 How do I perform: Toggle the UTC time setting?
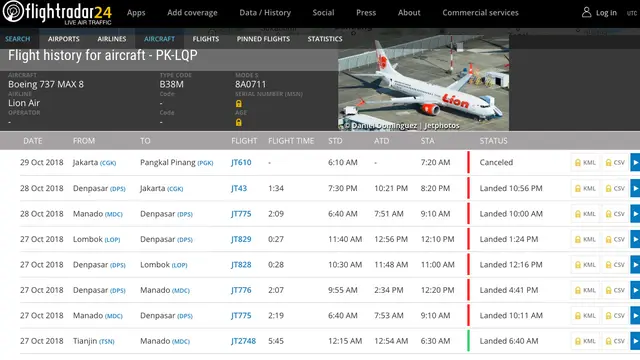tap(632, 13)
